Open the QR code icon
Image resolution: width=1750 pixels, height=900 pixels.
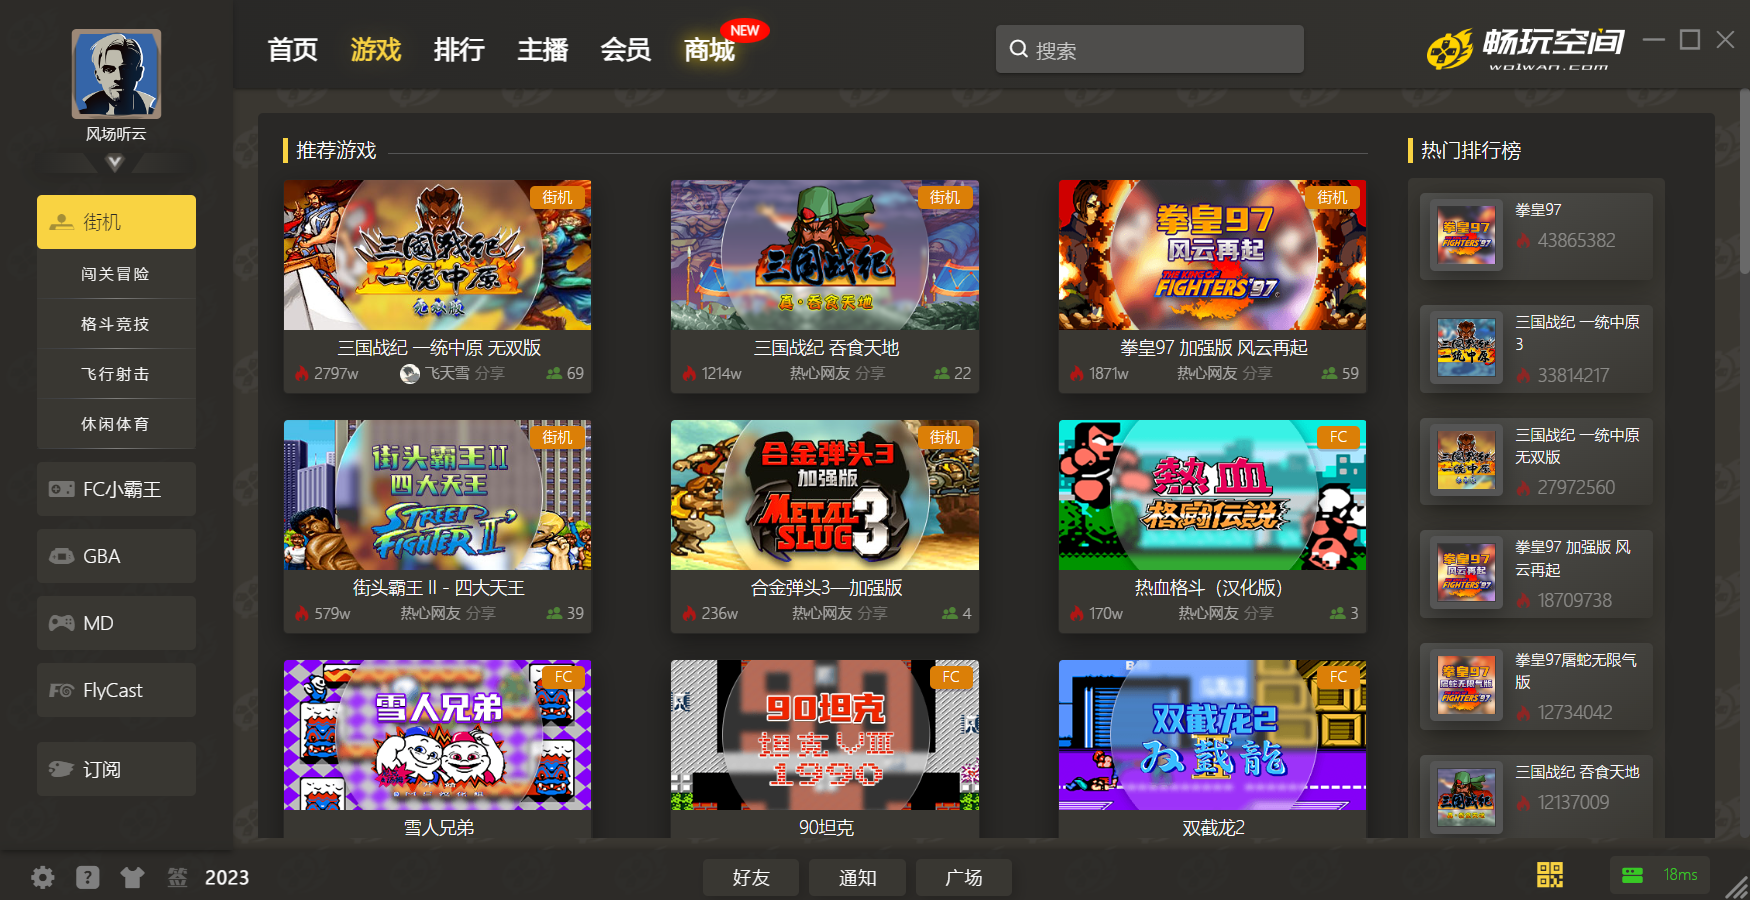point(1549,875)
